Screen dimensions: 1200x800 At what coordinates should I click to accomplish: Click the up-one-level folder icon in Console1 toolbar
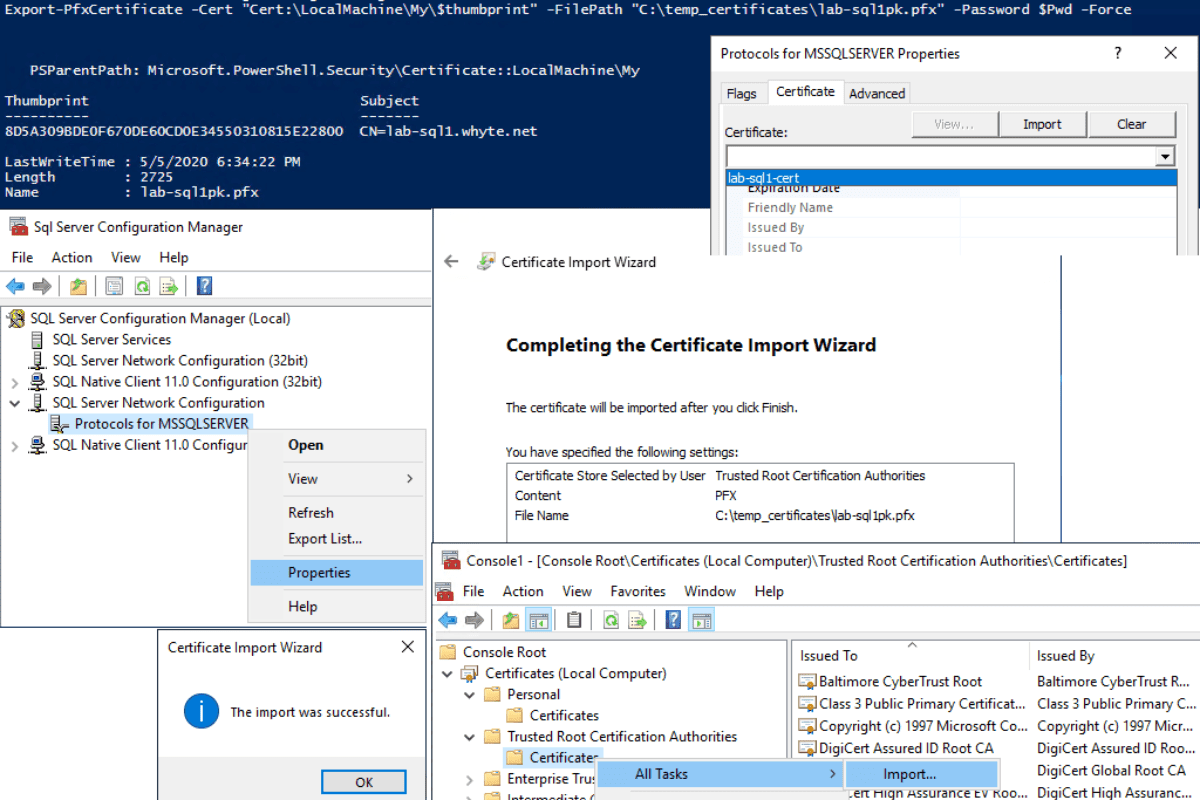pyautogui.click(x=511, y=620)
